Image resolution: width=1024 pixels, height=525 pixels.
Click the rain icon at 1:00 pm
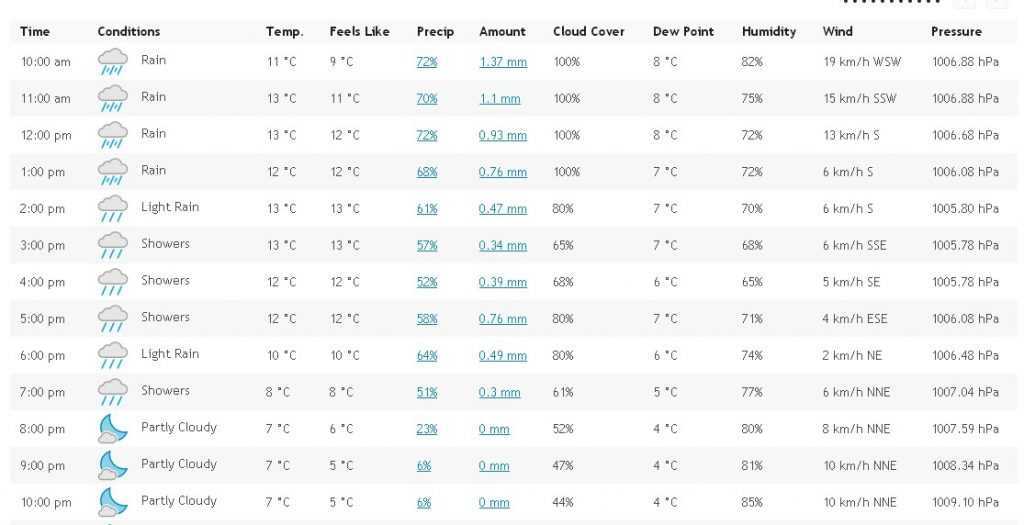tap(112, 172)
